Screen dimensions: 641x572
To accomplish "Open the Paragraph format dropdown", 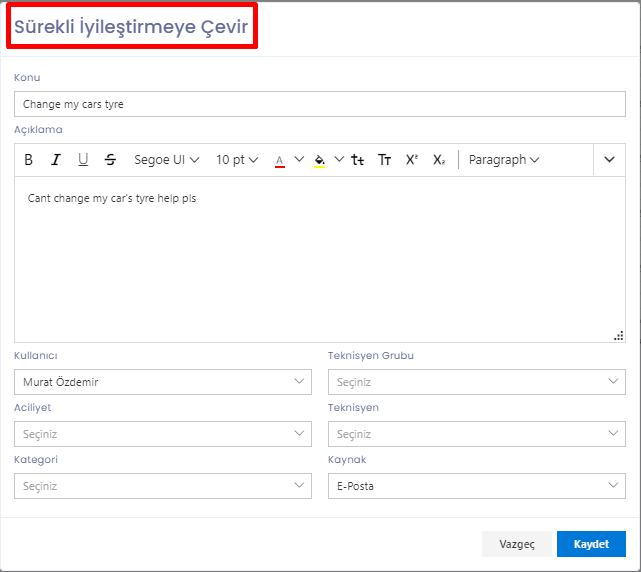I will (504, 159).
